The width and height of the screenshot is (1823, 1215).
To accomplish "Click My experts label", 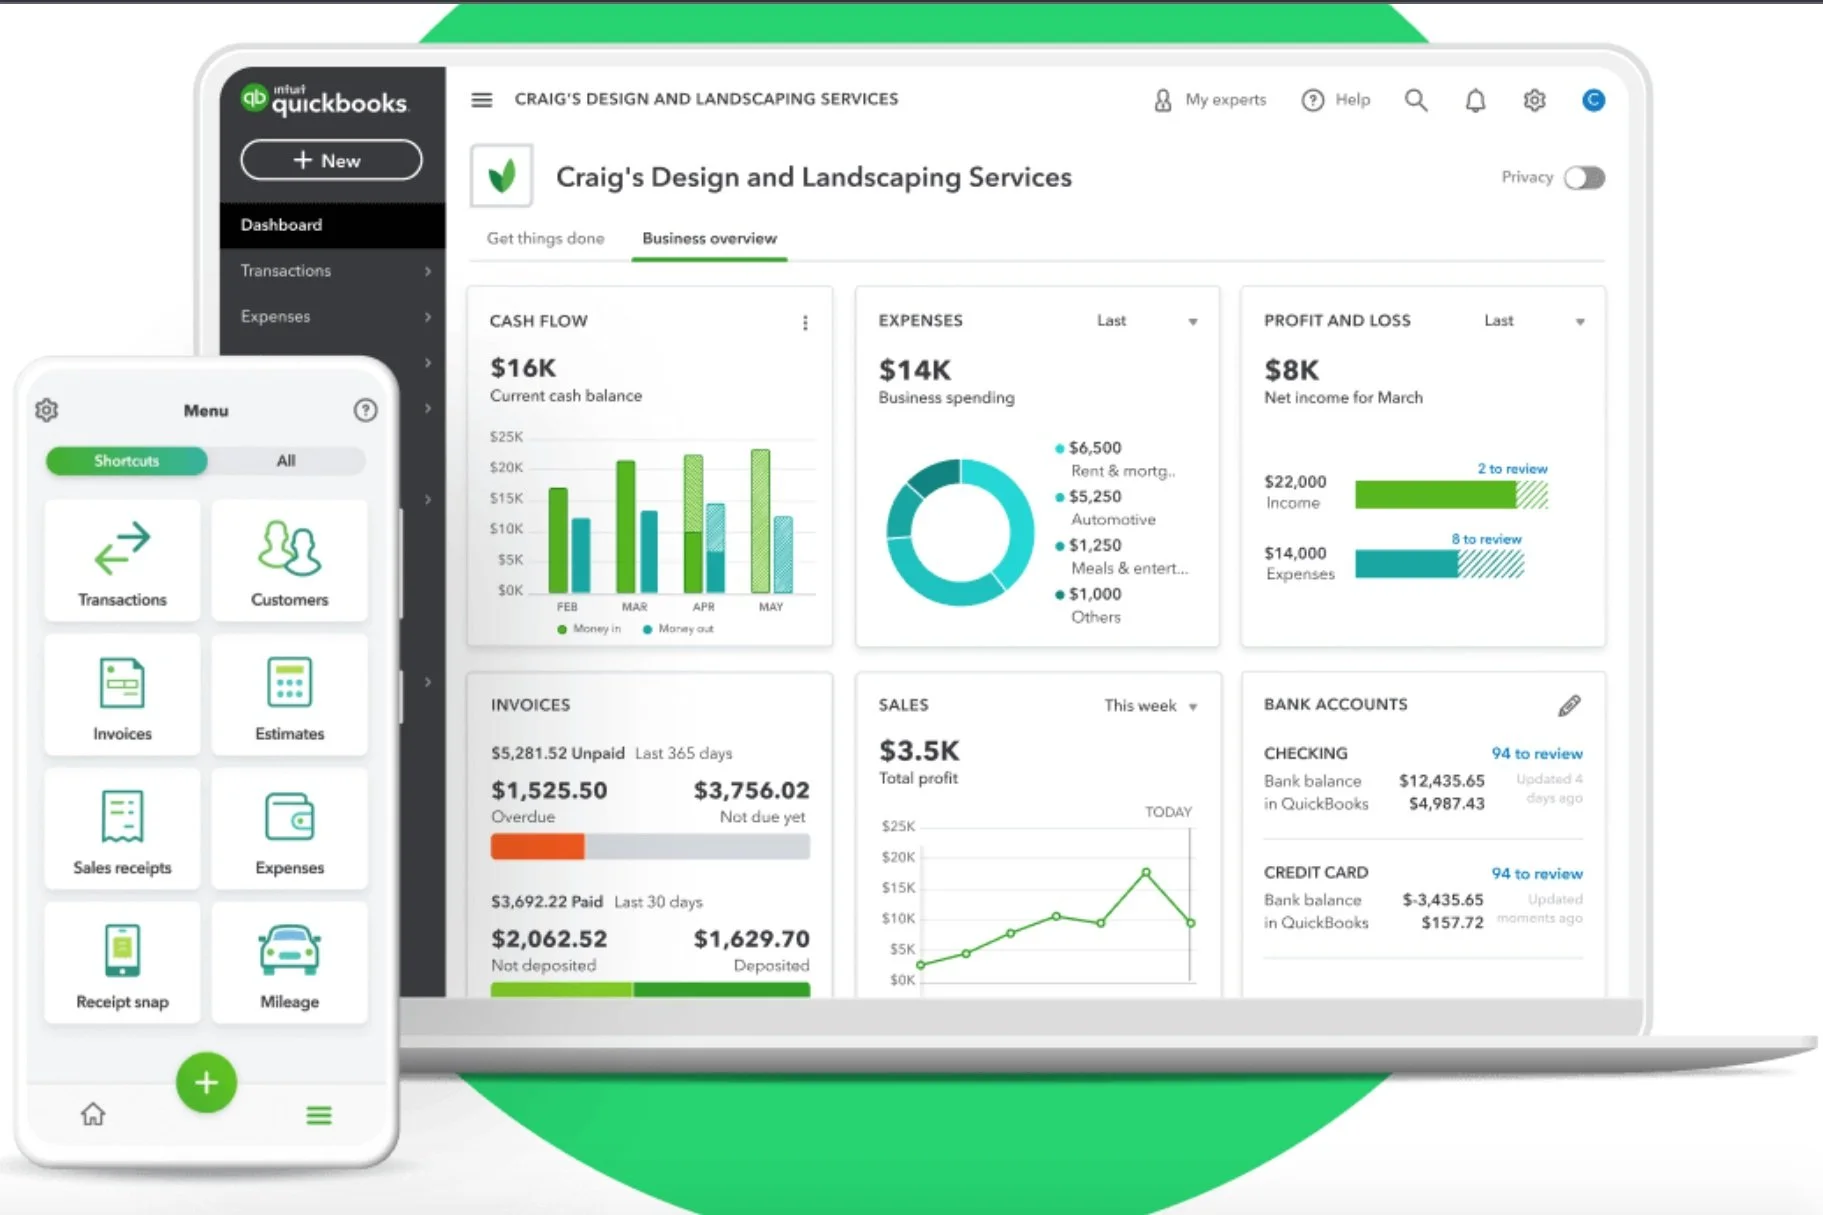I will point(1225,100).
